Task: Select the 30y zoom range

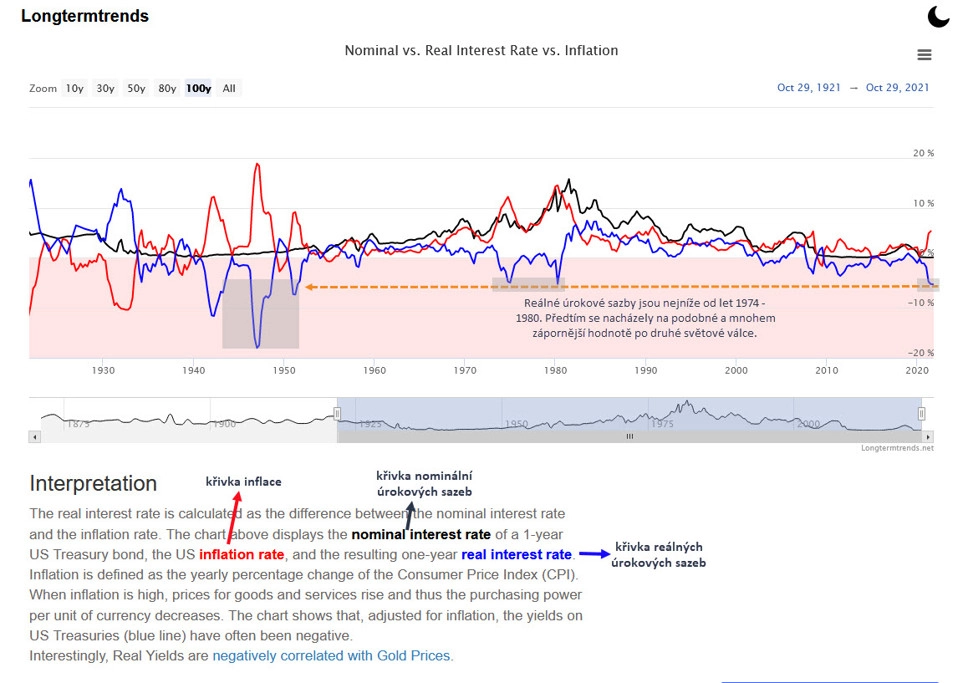Action: click(x=106, y=88)
